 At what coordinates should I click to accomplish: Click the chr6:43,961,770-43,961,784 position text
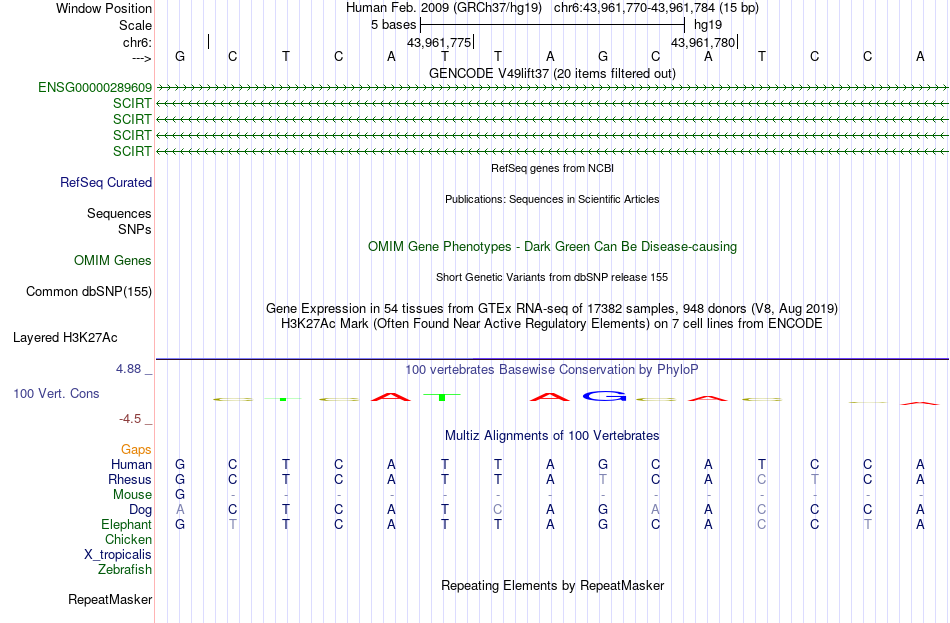click(x=656, y=8)
